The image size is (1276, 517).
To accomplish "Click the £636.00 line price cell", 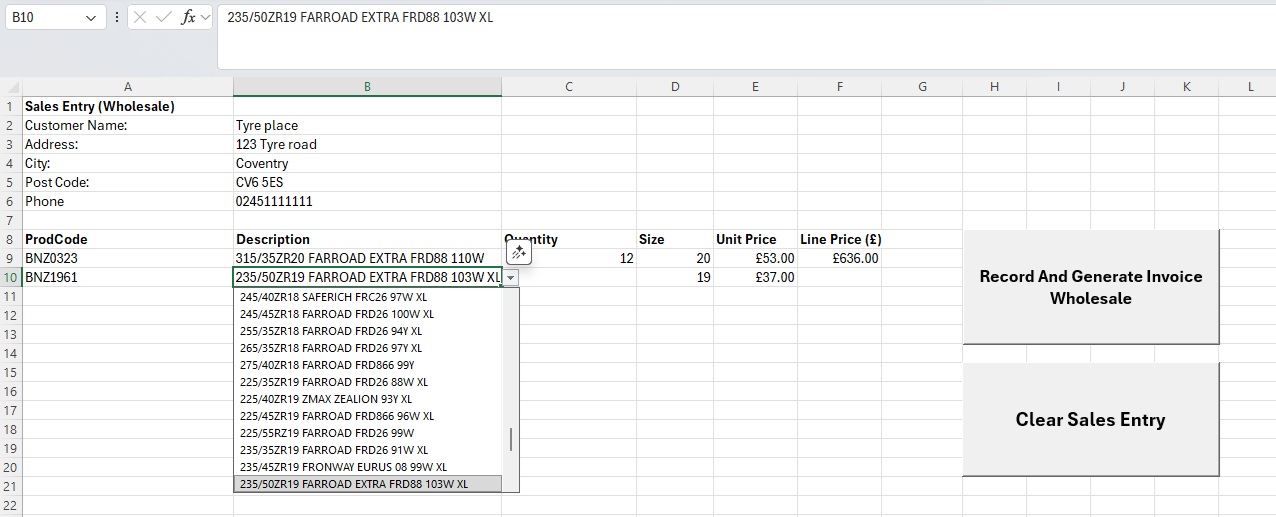I will pyautogui.click(x=840, y=258).
